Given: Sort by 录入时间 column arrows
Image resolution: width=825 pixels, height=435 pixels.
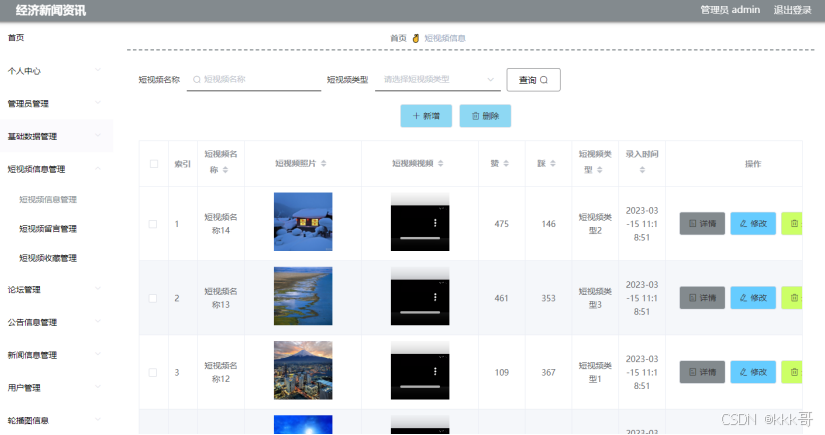Looking at the screenshot, I should click(x=642, y=170).
